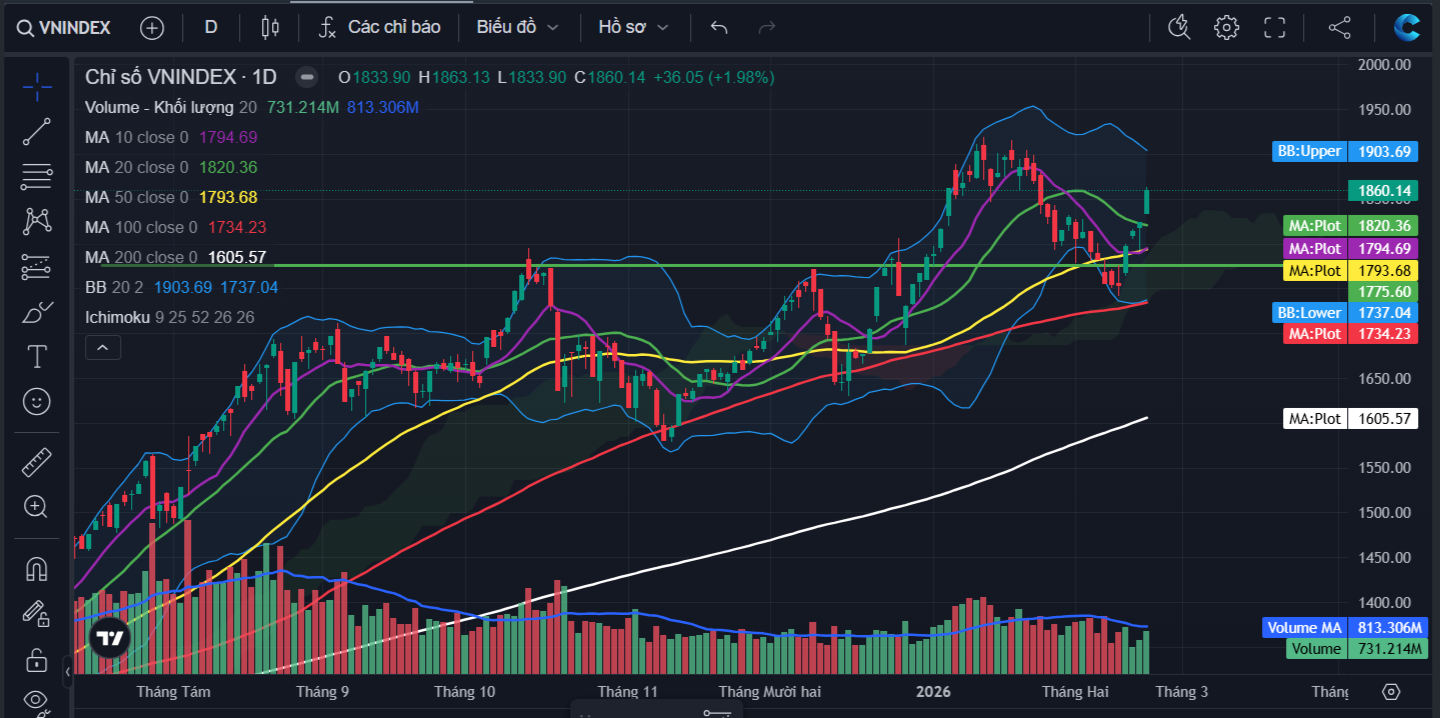Open Các chỉ báo indicators menu
This screenshot has height=718, width=1440.
[379, 27]
